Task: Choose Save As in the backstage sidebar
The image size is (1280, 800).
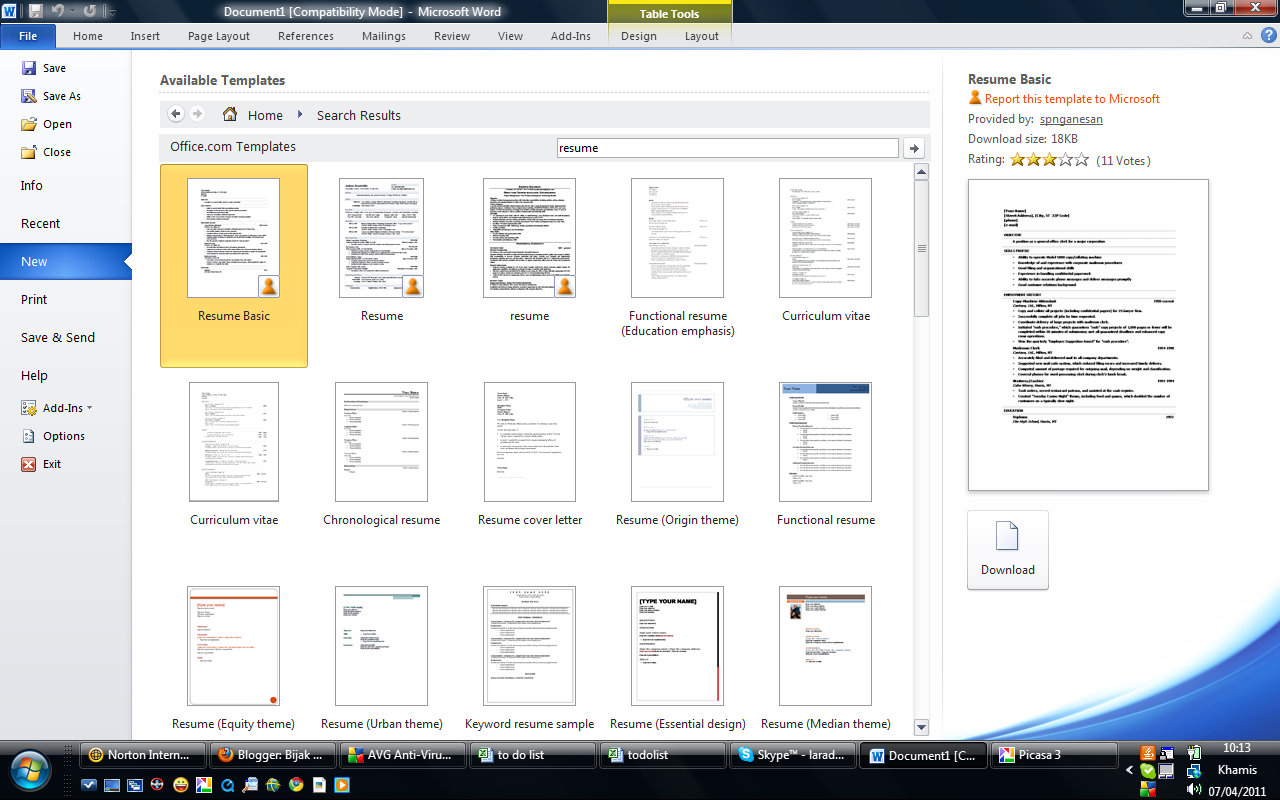Action: (51, 96)
